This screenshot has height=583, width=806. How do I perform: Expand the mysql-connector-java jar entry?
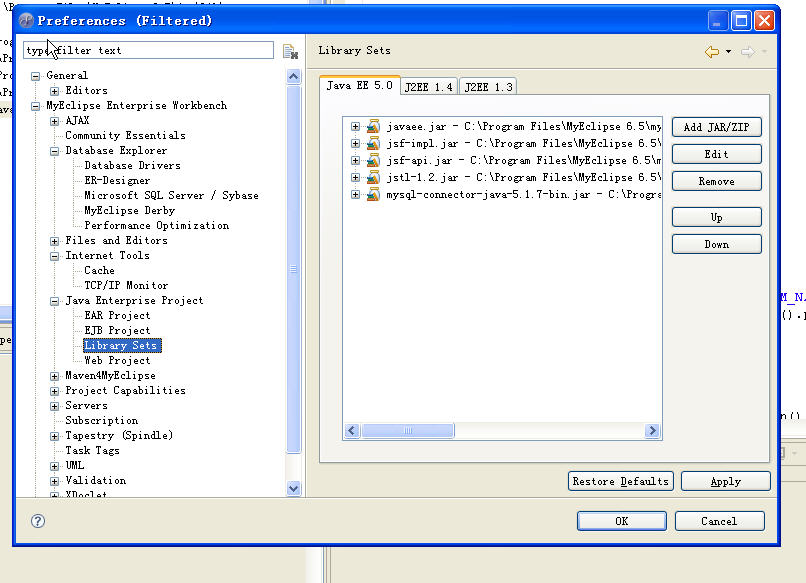coord(355,194)
